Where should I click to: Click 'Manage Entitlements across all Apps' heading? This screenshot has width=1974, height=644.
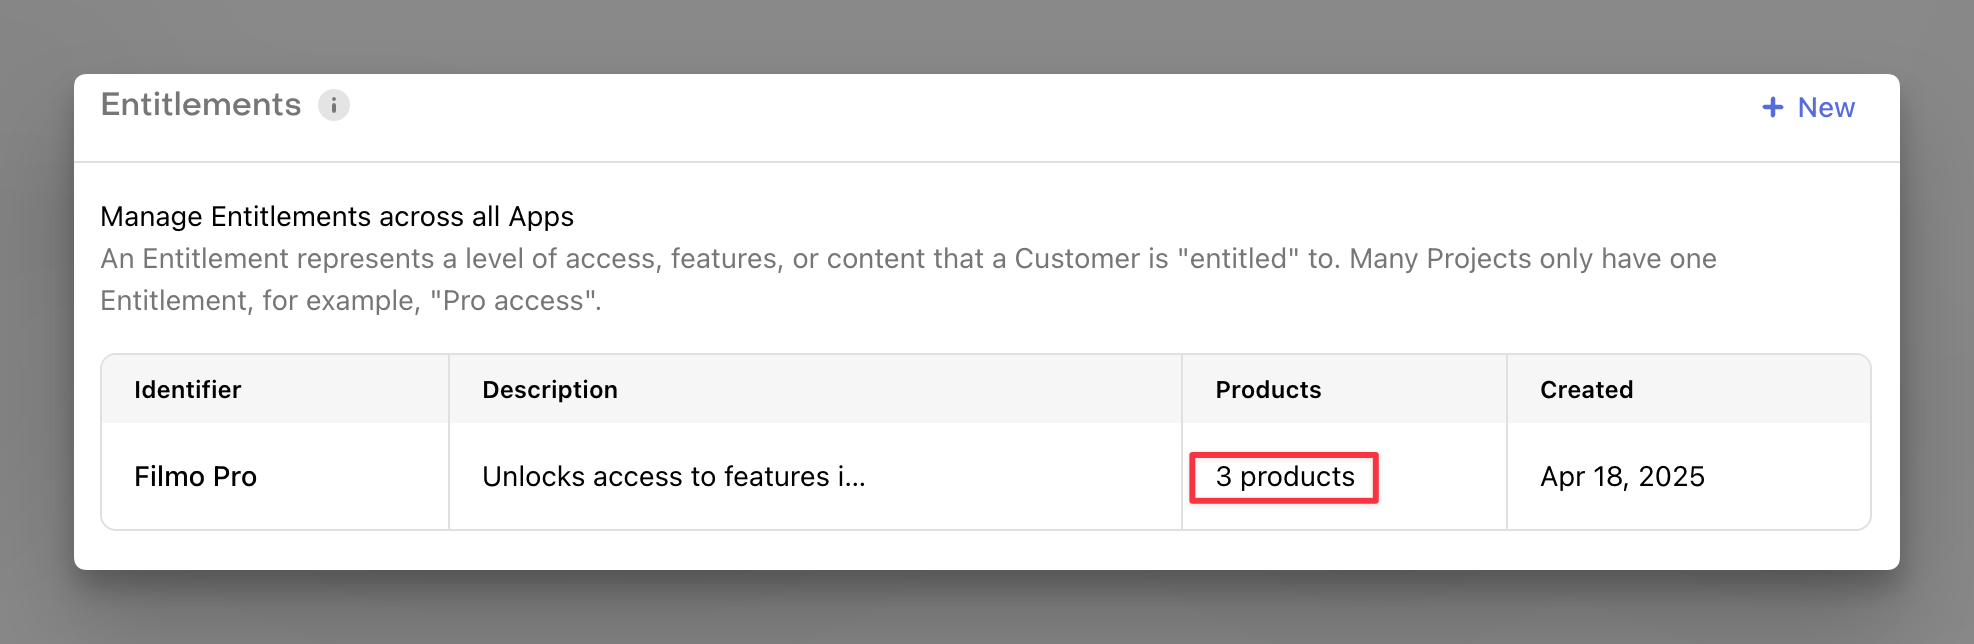click(x=337, y=217)
